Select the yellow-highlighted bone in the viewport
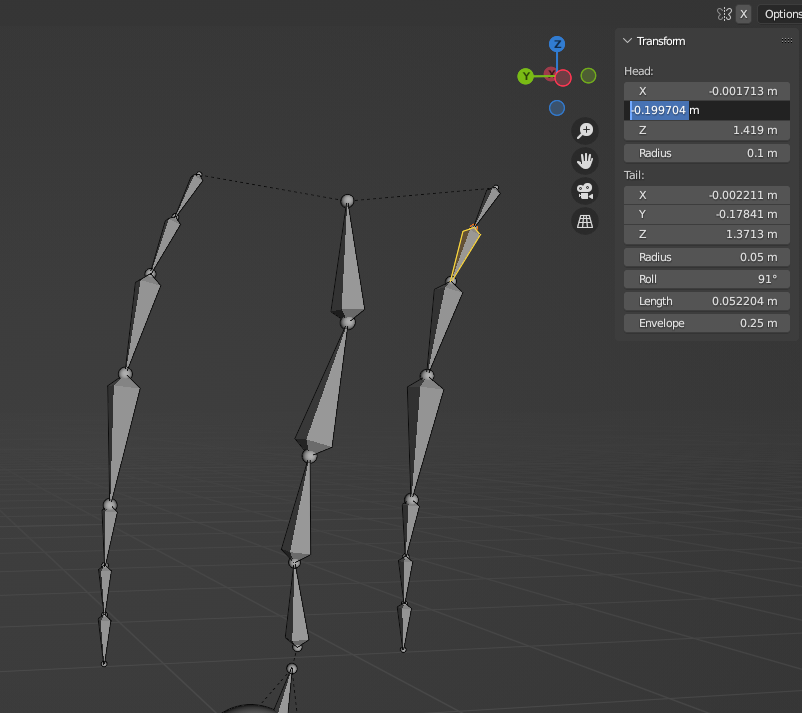The width and height of the screenshot is (802, 713). pyautogui.click(x=464, y=250)
